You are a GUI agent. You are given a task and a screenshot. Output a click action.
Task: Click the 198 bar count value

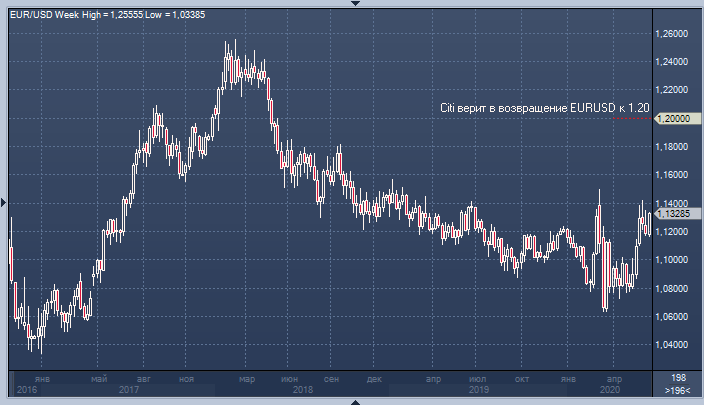pyautogui.click(x=676, y=378)
